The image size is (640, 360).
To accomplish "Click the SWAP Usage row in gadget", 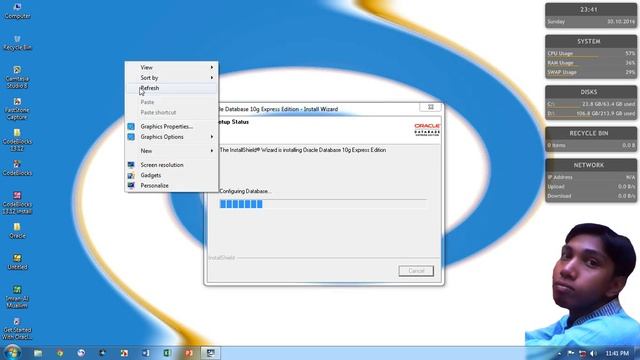I will (x=590, y=72).
